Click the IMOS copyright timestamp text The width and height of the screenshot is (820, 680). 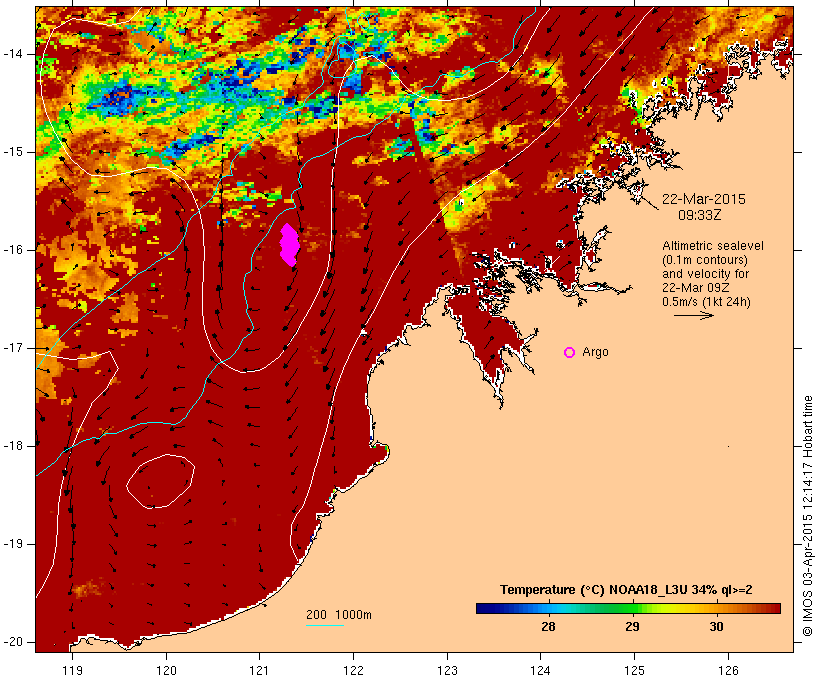[807, 516]
